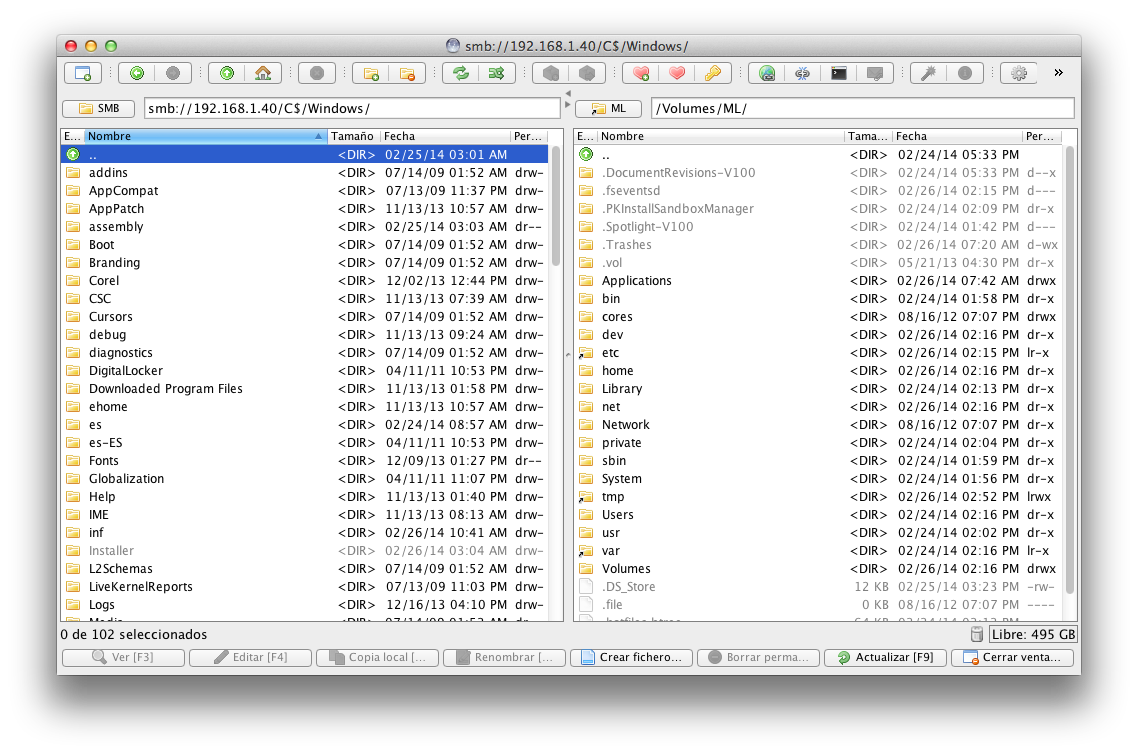
Task: Click the grey stop button in toolbar
Action: coord(317,73)
